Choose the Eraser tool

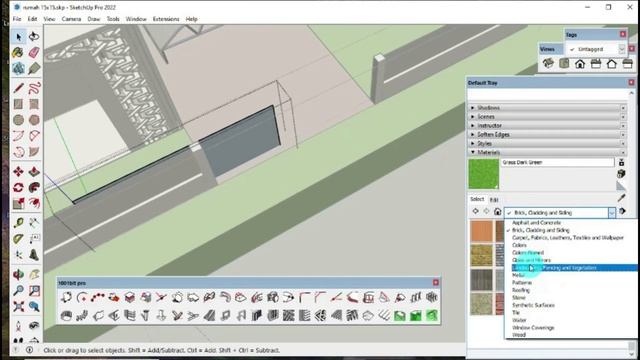34,52
